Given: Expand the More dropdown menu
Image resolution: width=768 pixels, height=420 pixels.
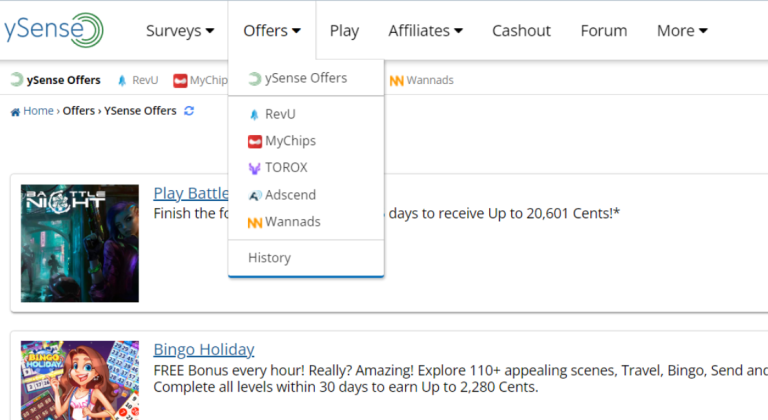Looking at the screenshot, I should coord(682,31).
